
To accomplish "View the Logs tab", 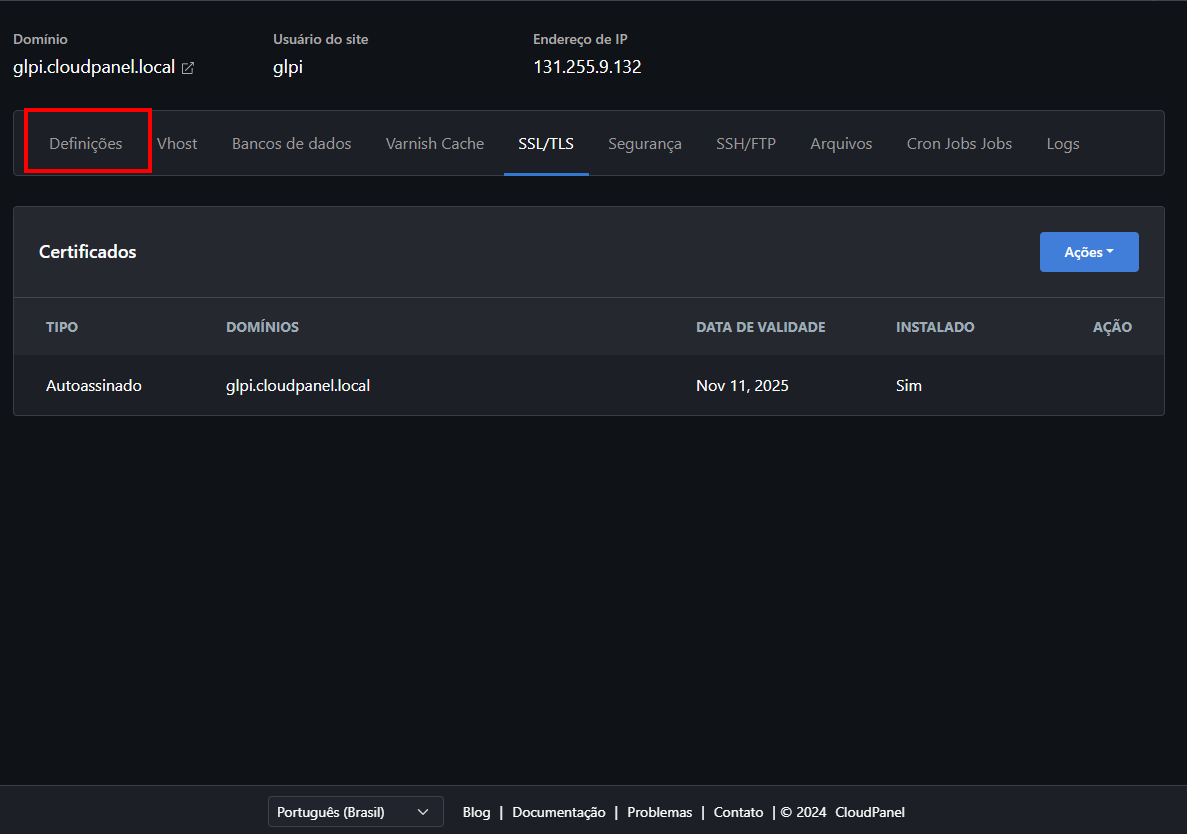I will [1062, 143].
